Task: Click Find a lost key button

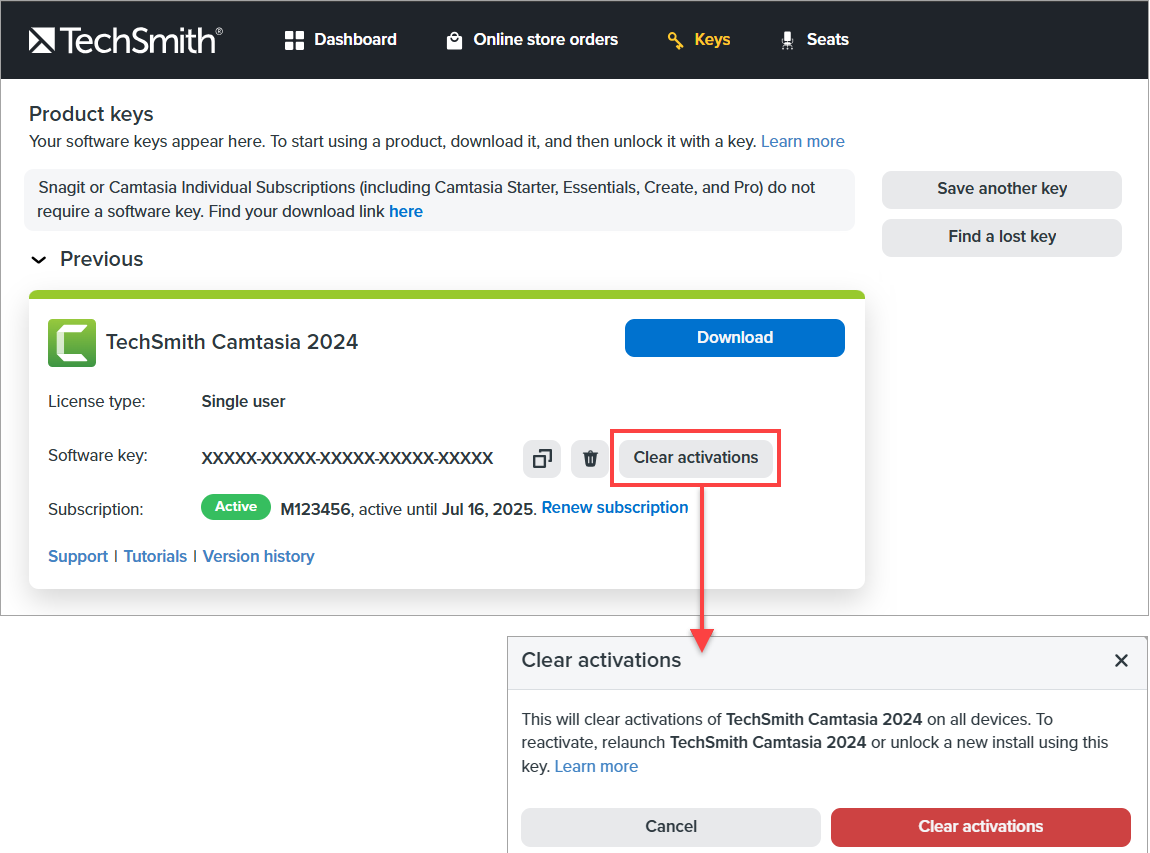Action: pyautogui.click(x=1001, y=237)
